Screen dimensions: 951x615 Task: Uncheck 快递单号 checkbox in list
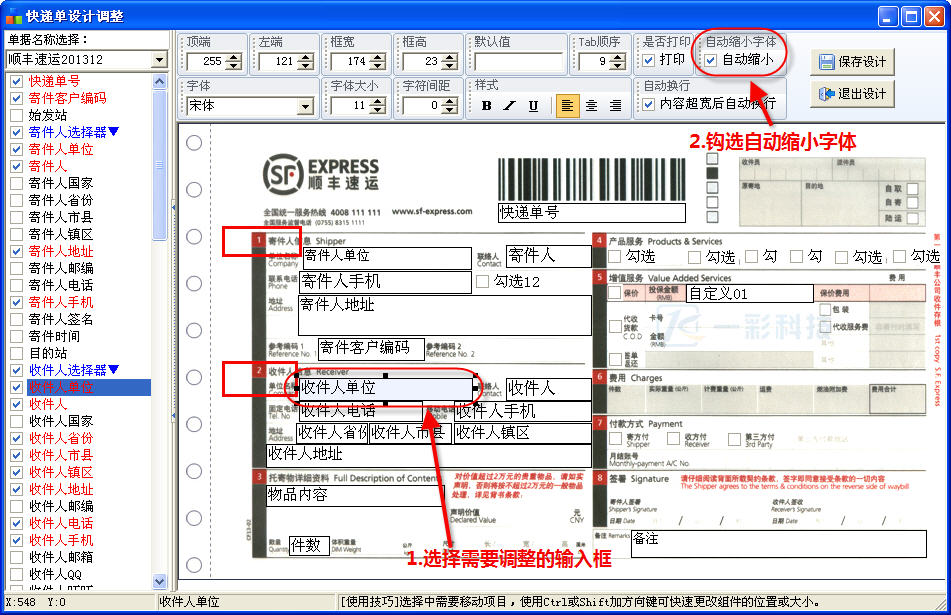pos(17,81)
